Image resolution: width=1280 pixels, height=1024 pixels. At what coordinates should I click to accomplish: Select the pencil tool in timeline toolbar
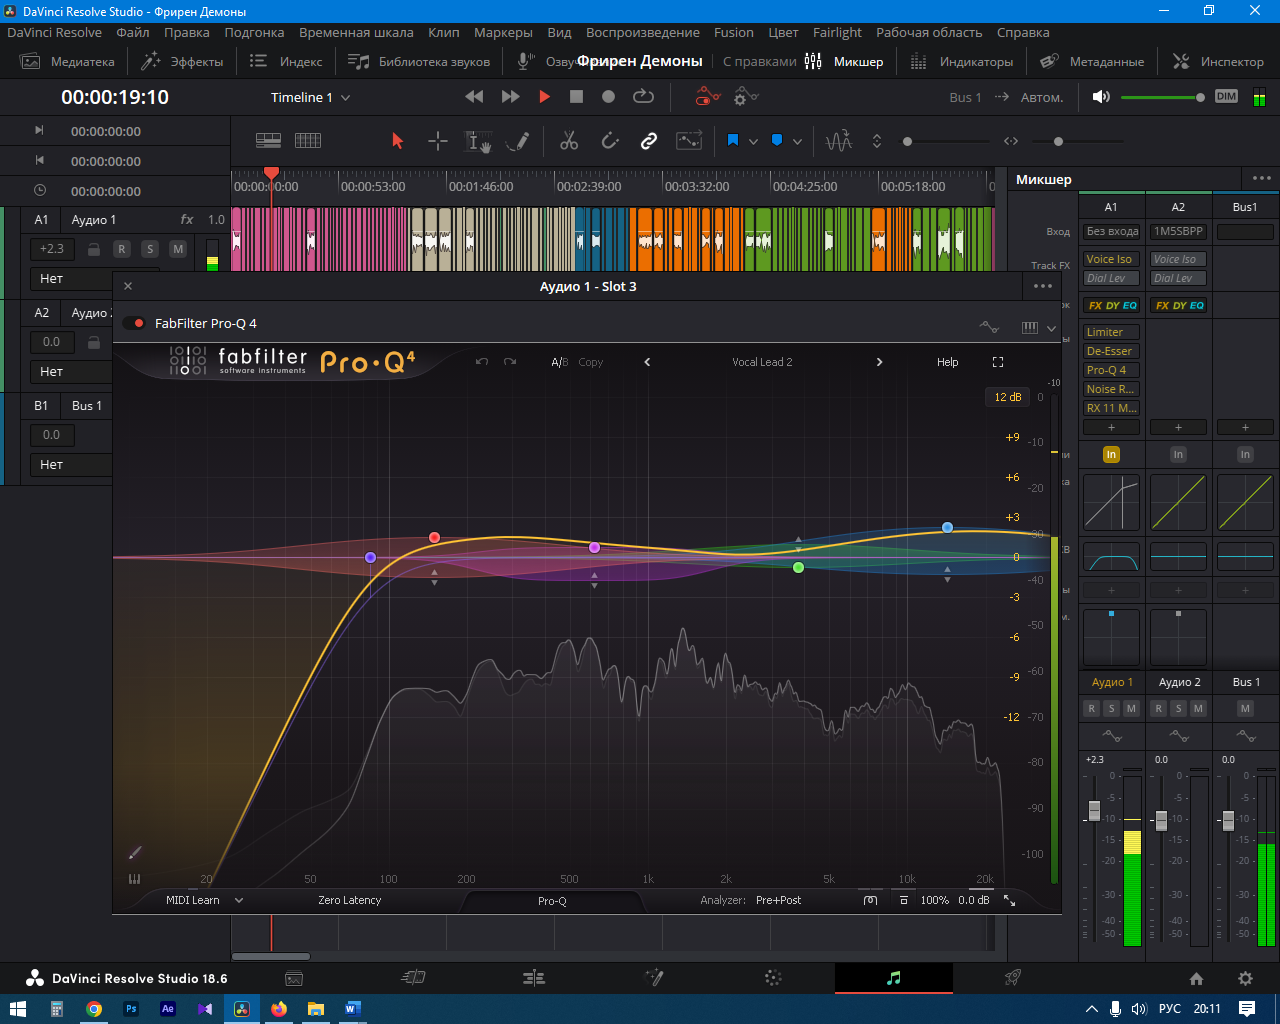[518, 141]
